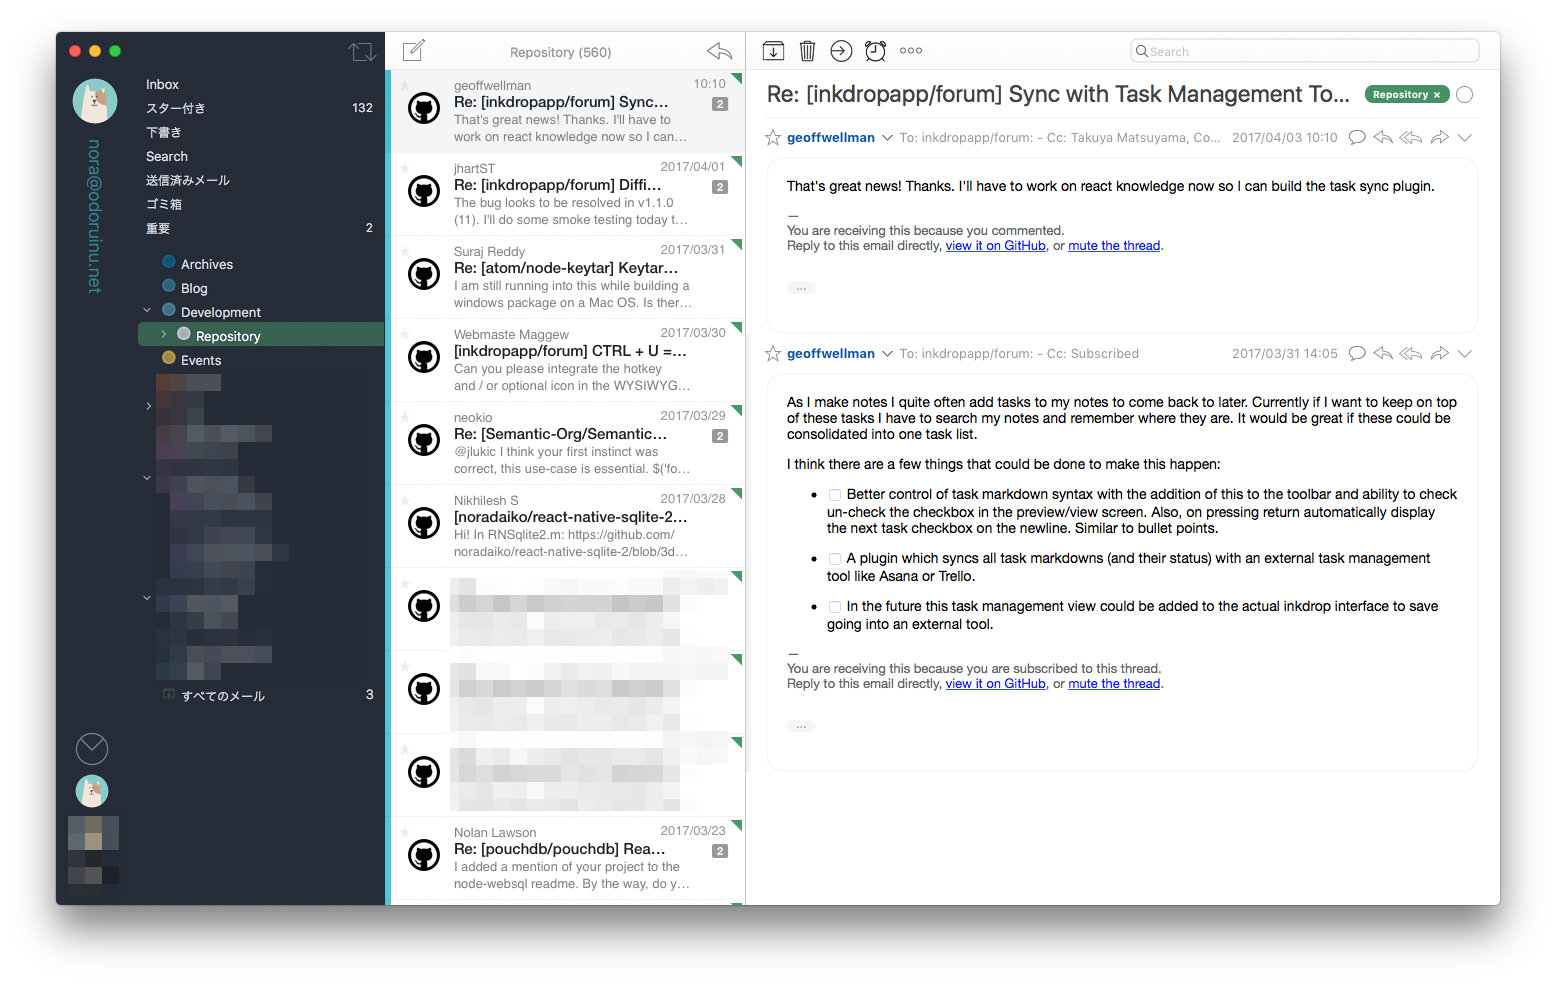Open Suraj Reddy atom/node-keytar message

coord(568,277)
